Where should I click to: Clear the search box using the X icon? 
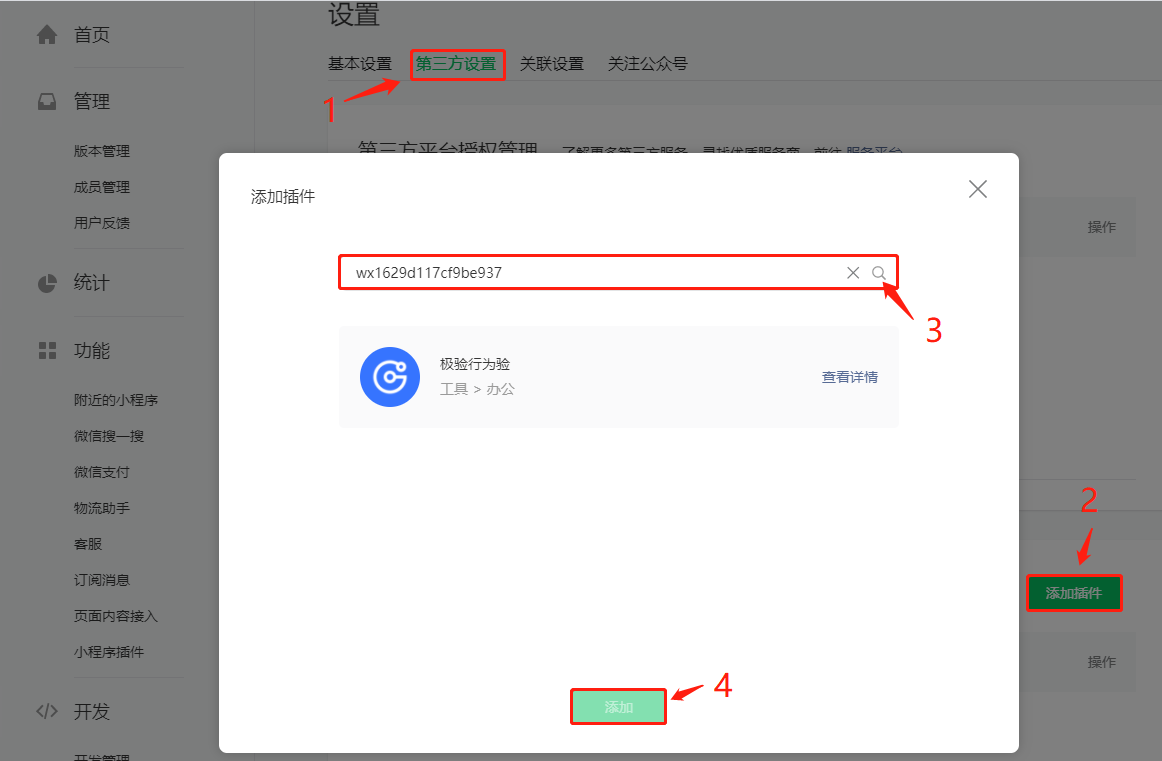coord(853,272)
